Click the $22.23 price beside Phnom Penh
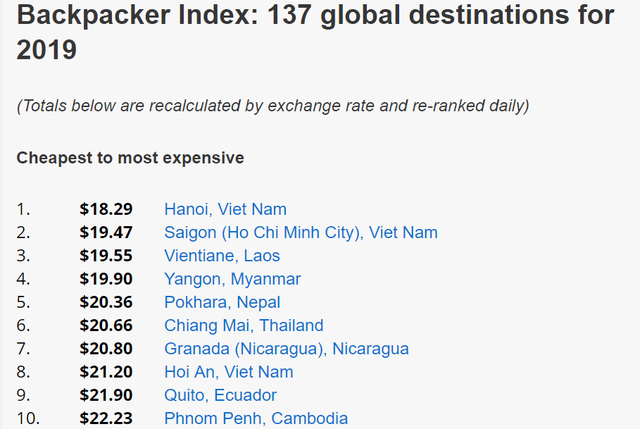Image resolution: width=640 pixels, height=429 pixels. (106, 419)
